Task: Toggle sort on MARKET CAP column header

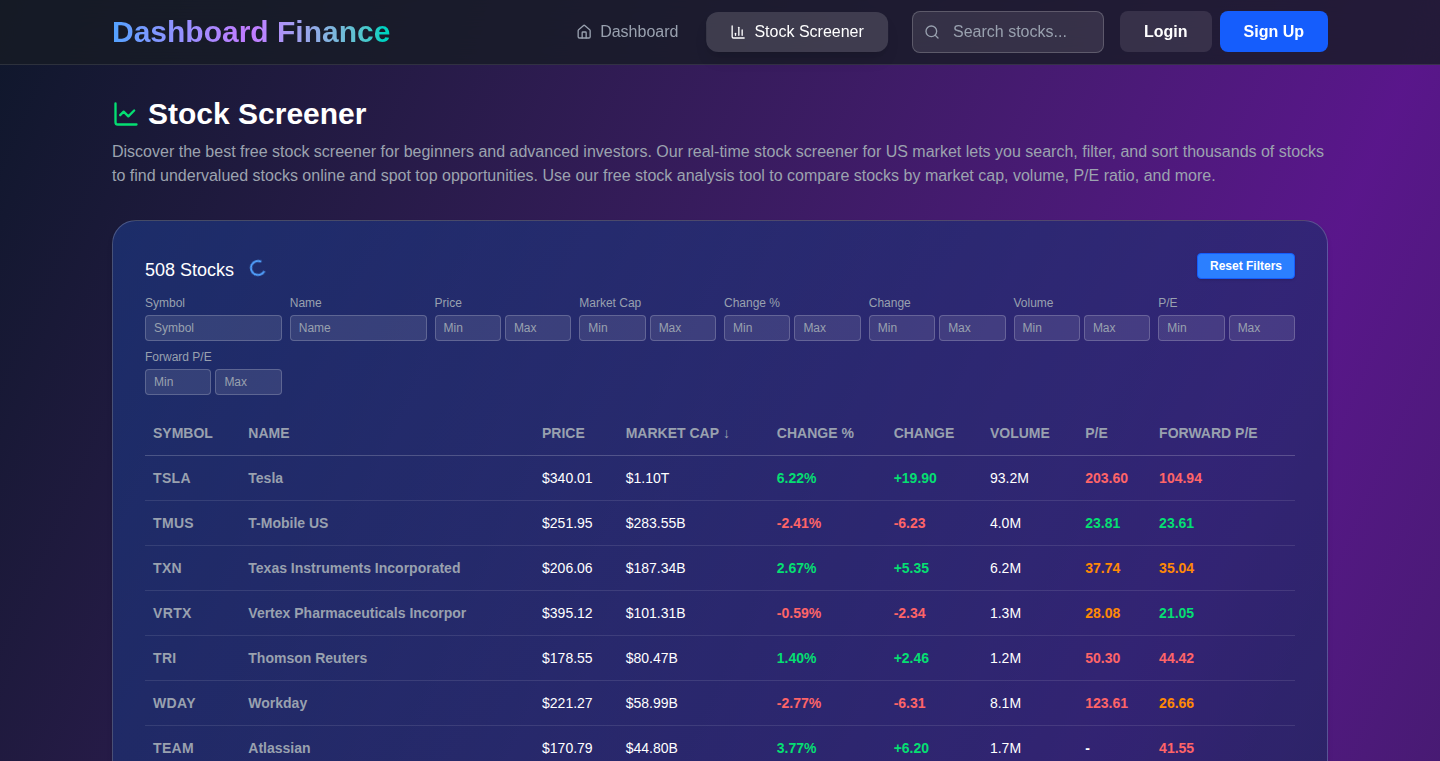Action: (678, 433)
